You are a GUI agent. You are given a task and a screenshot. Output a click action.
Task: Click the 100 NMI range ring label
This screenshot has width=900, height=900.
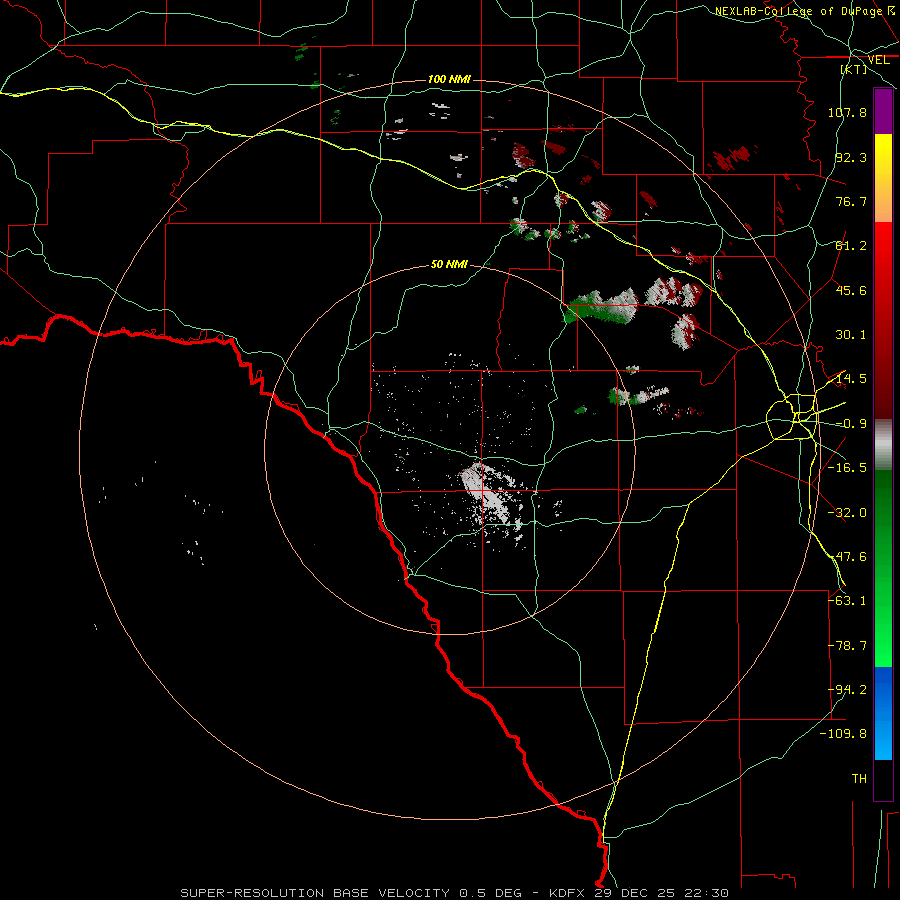(449, 79)
